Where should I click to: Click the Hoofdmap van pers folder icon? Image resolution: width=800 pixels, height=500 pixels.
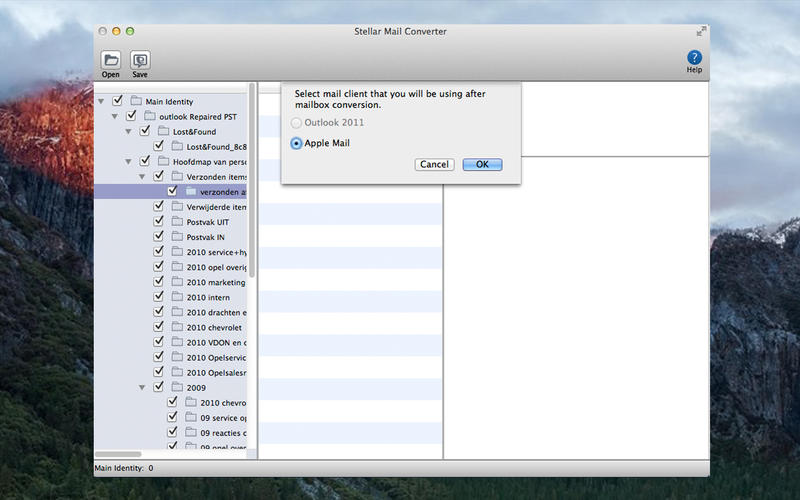point(163,161)
